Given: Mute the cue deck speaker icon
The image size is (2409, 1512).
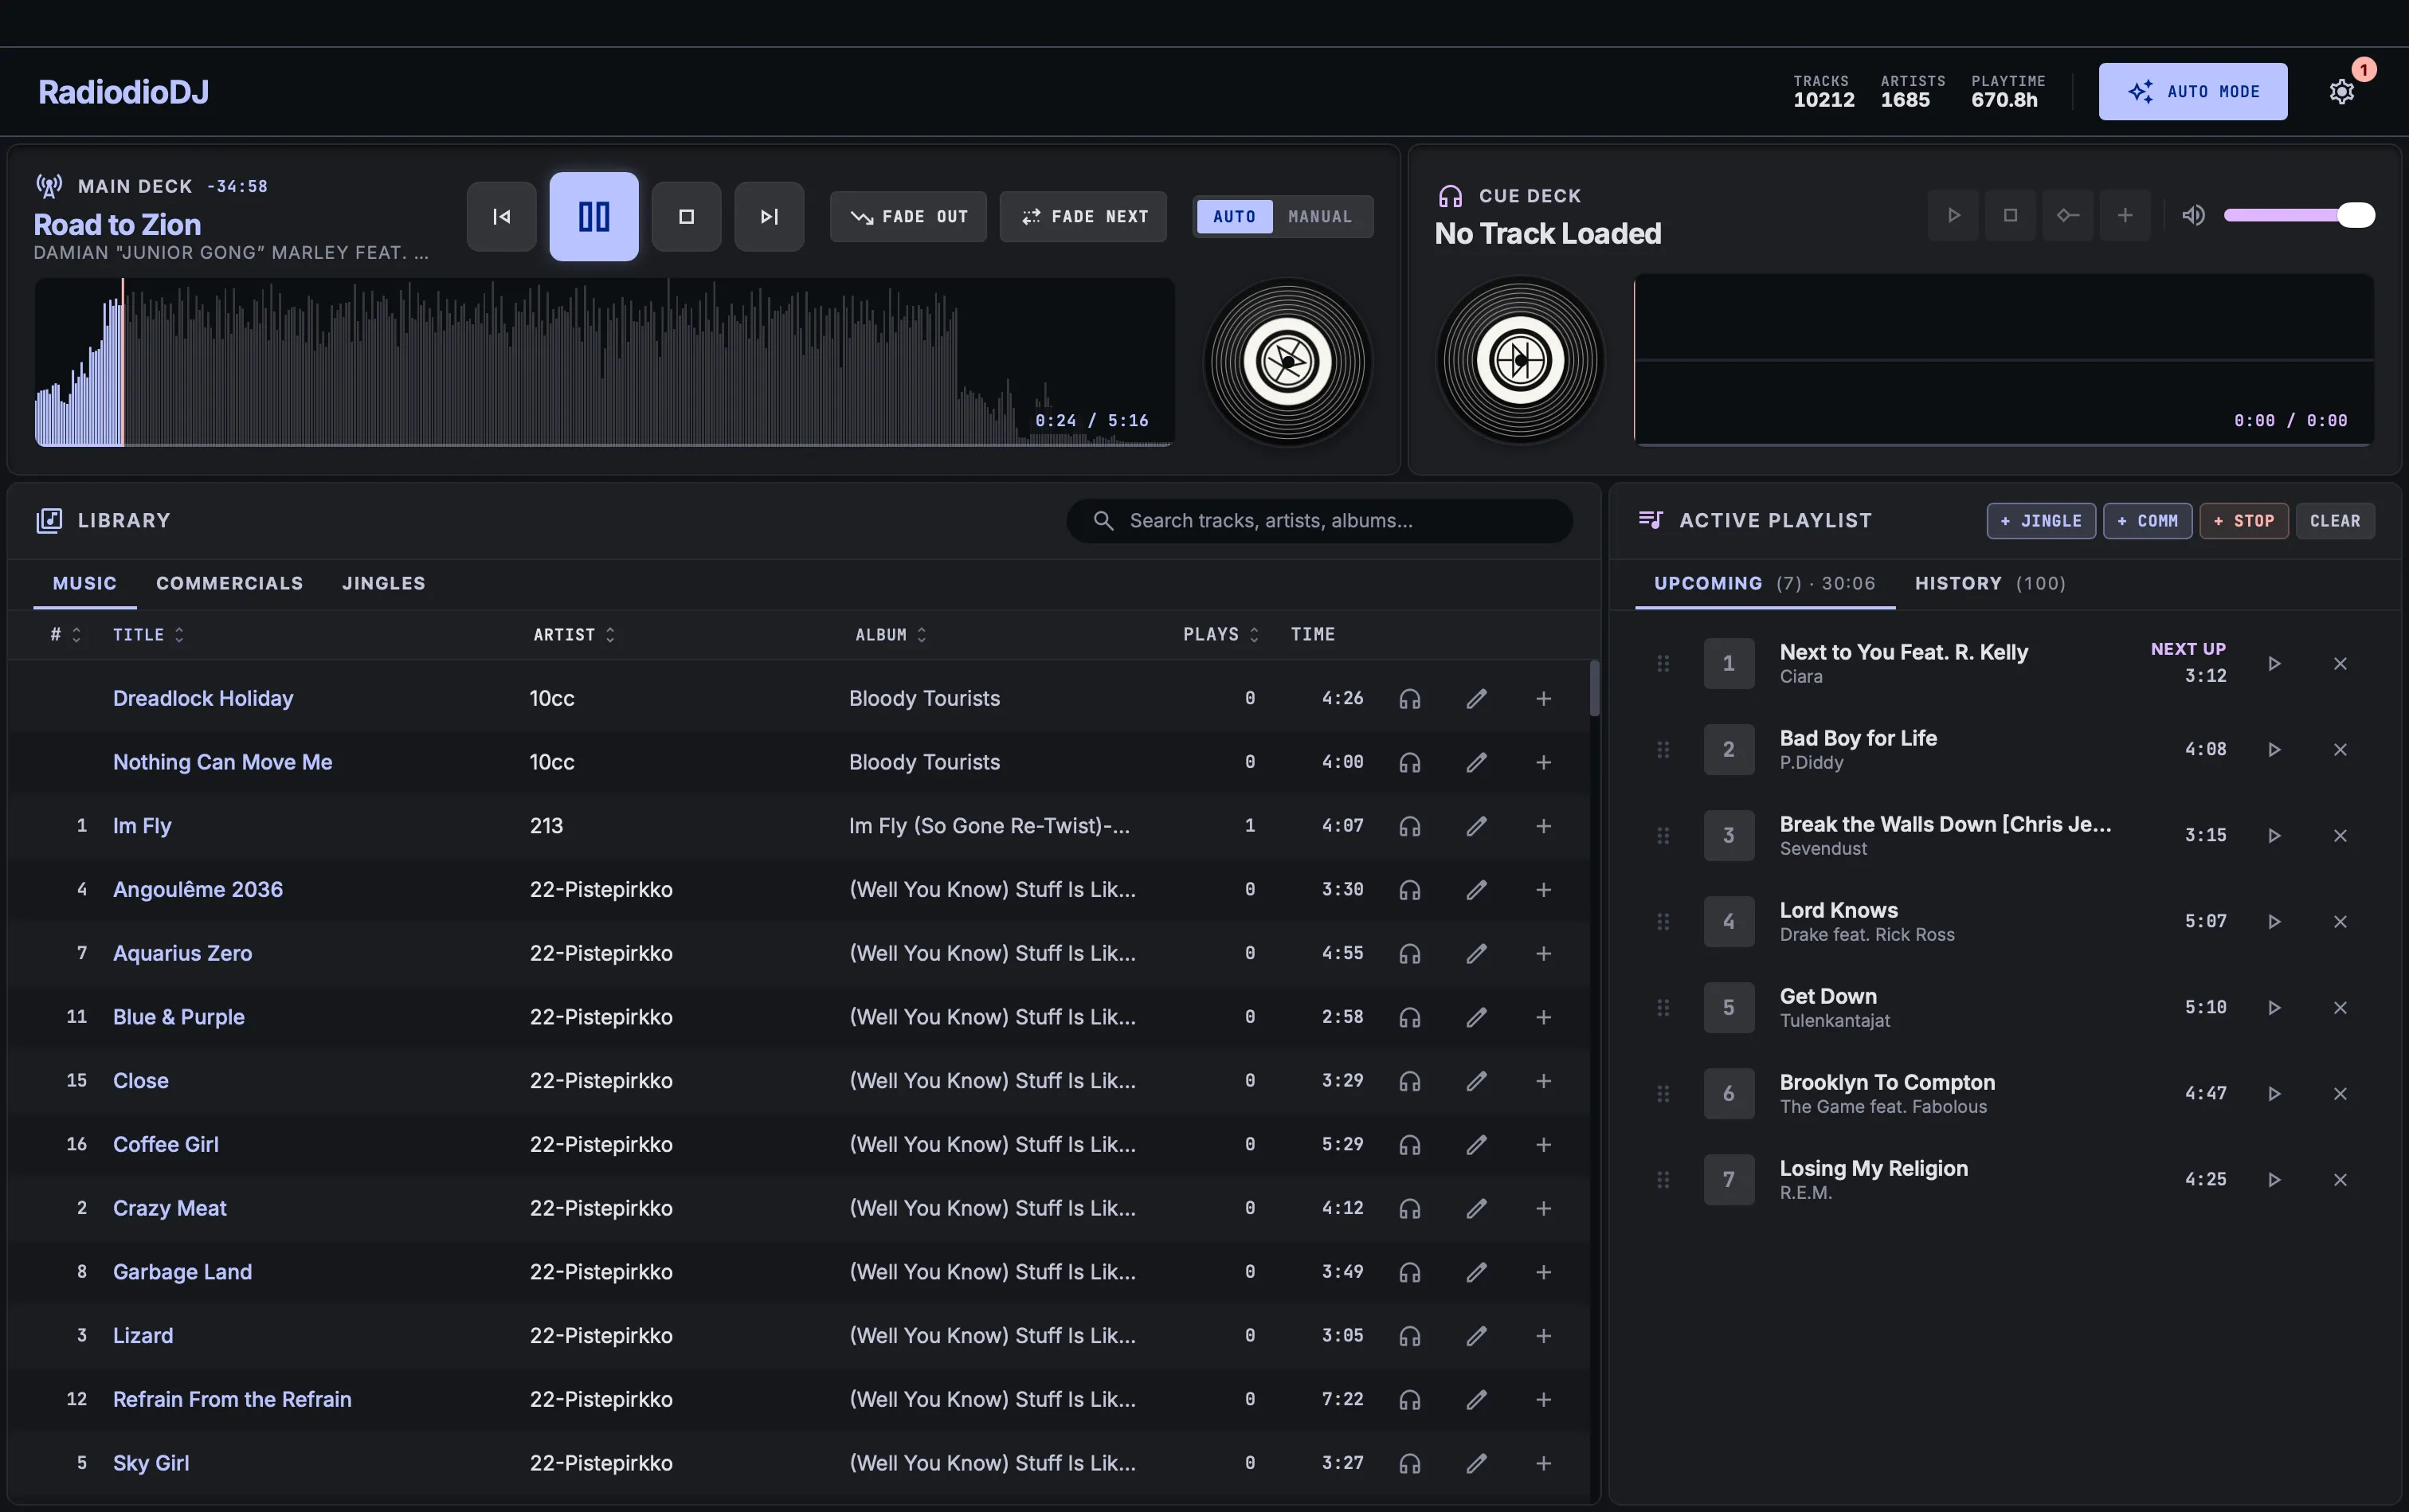Looking at the screenshot, I should click(x=2193, y=215).
